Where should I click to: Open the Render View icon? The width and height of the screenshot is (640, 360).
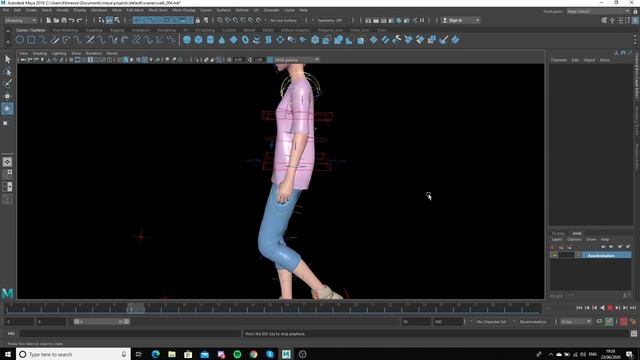pos(368,20)
